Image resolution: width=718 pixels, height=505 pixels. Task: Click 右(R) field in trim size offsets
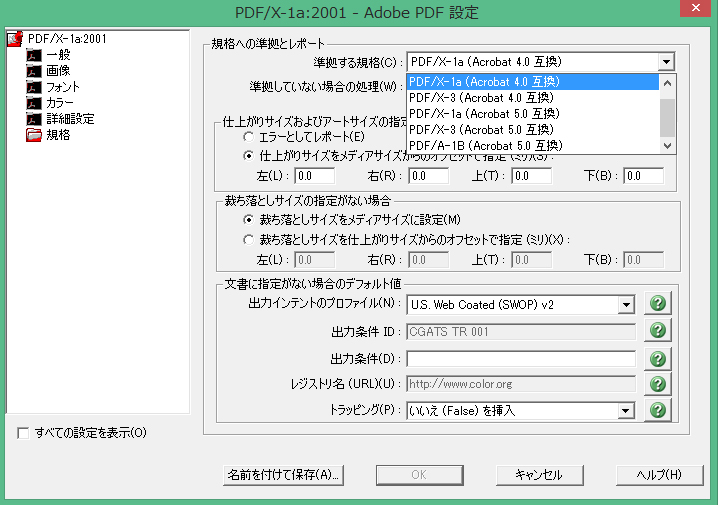pos(429,176)
